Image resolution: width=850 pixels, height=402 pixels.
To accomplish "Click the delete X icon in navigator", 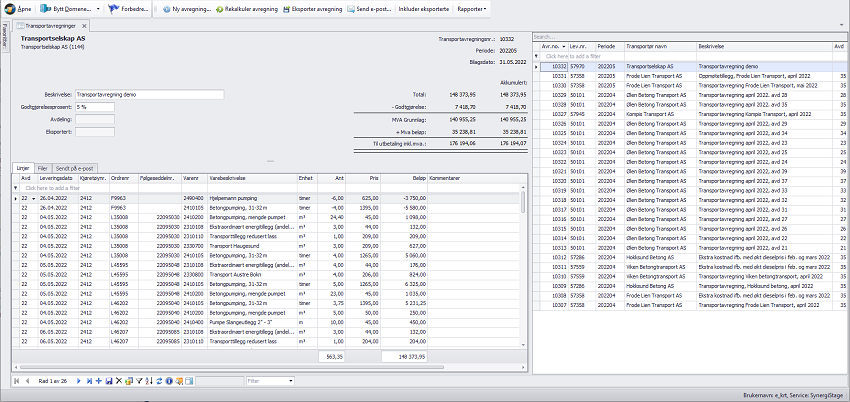I will [119, 381].
